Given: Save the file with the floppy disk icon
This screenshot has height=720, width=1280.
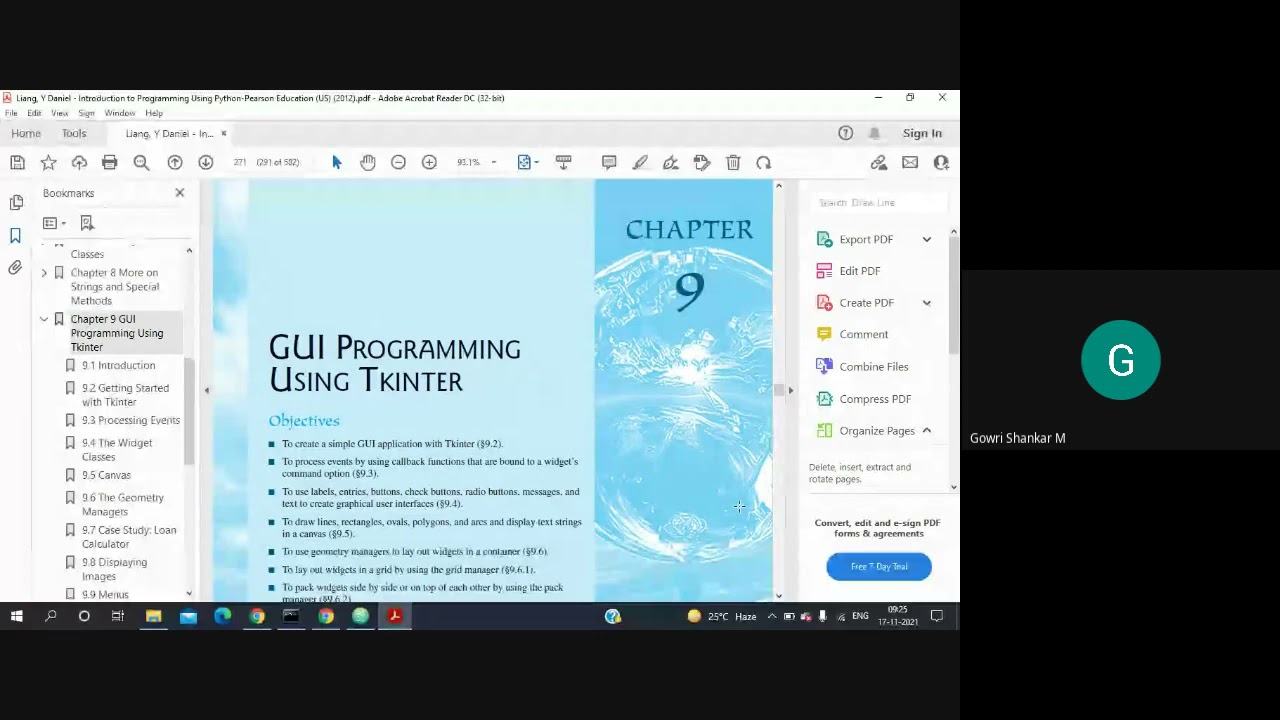Looking at the screenshot, I should click(x=17, y=163).
